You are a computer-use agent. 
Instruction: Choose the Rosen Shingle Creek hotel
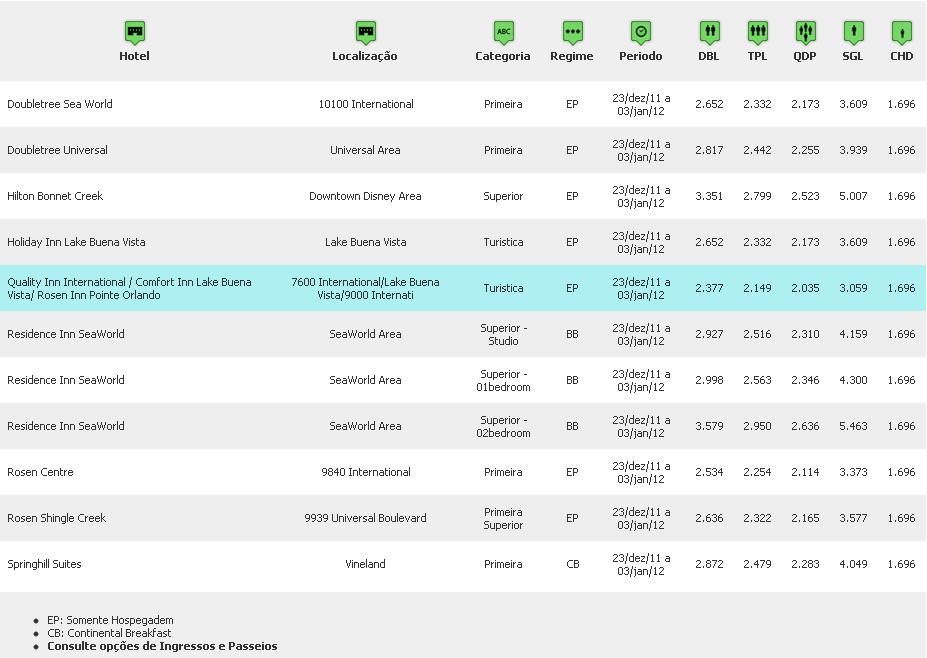[57, 518]
